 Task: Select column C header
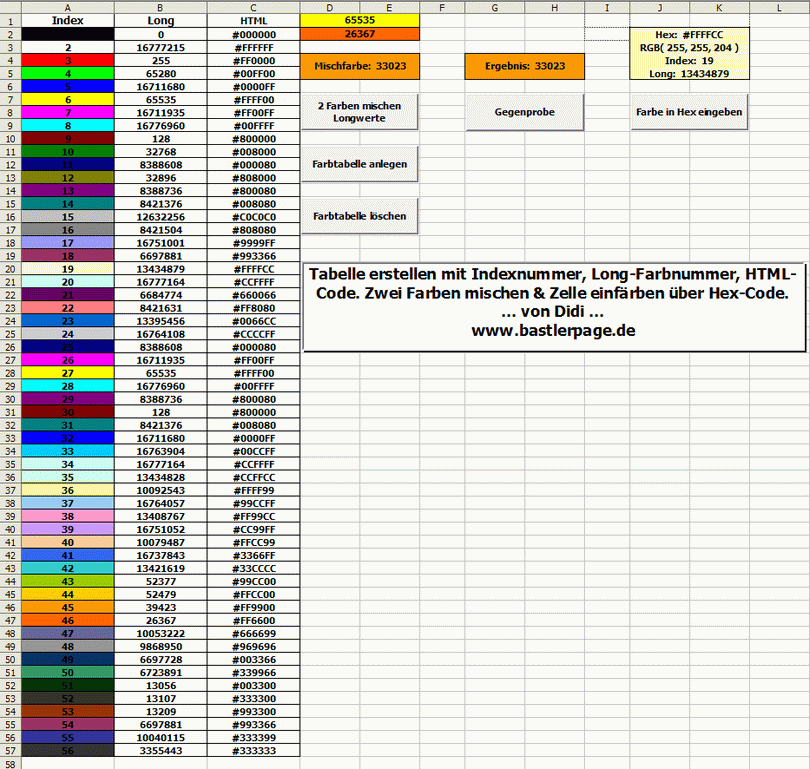click(x=254, y=7)
